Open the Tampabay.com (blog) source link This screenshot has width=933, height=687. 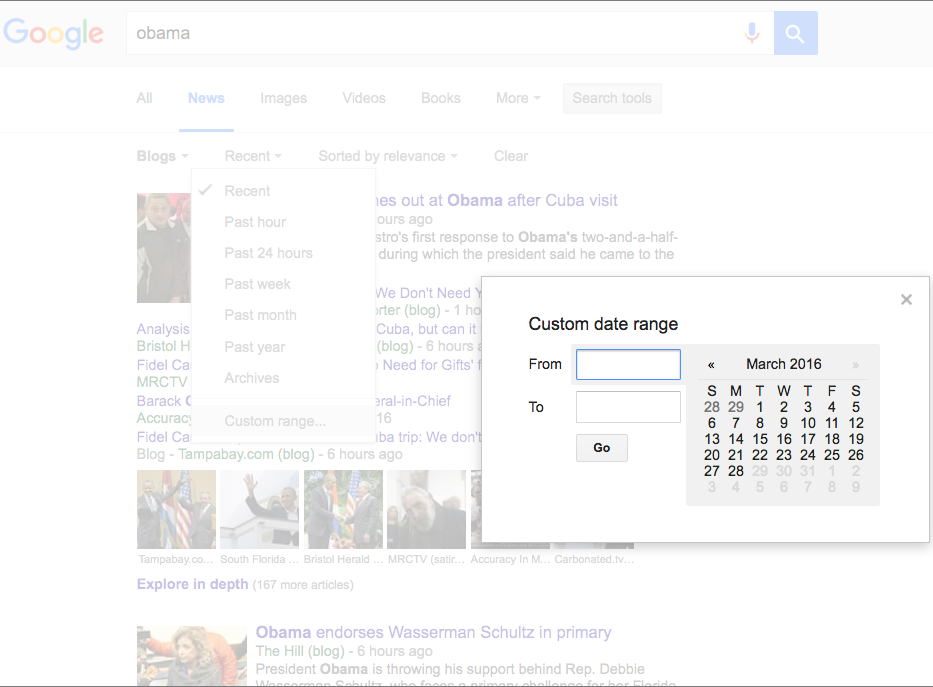tap(246, 454)
